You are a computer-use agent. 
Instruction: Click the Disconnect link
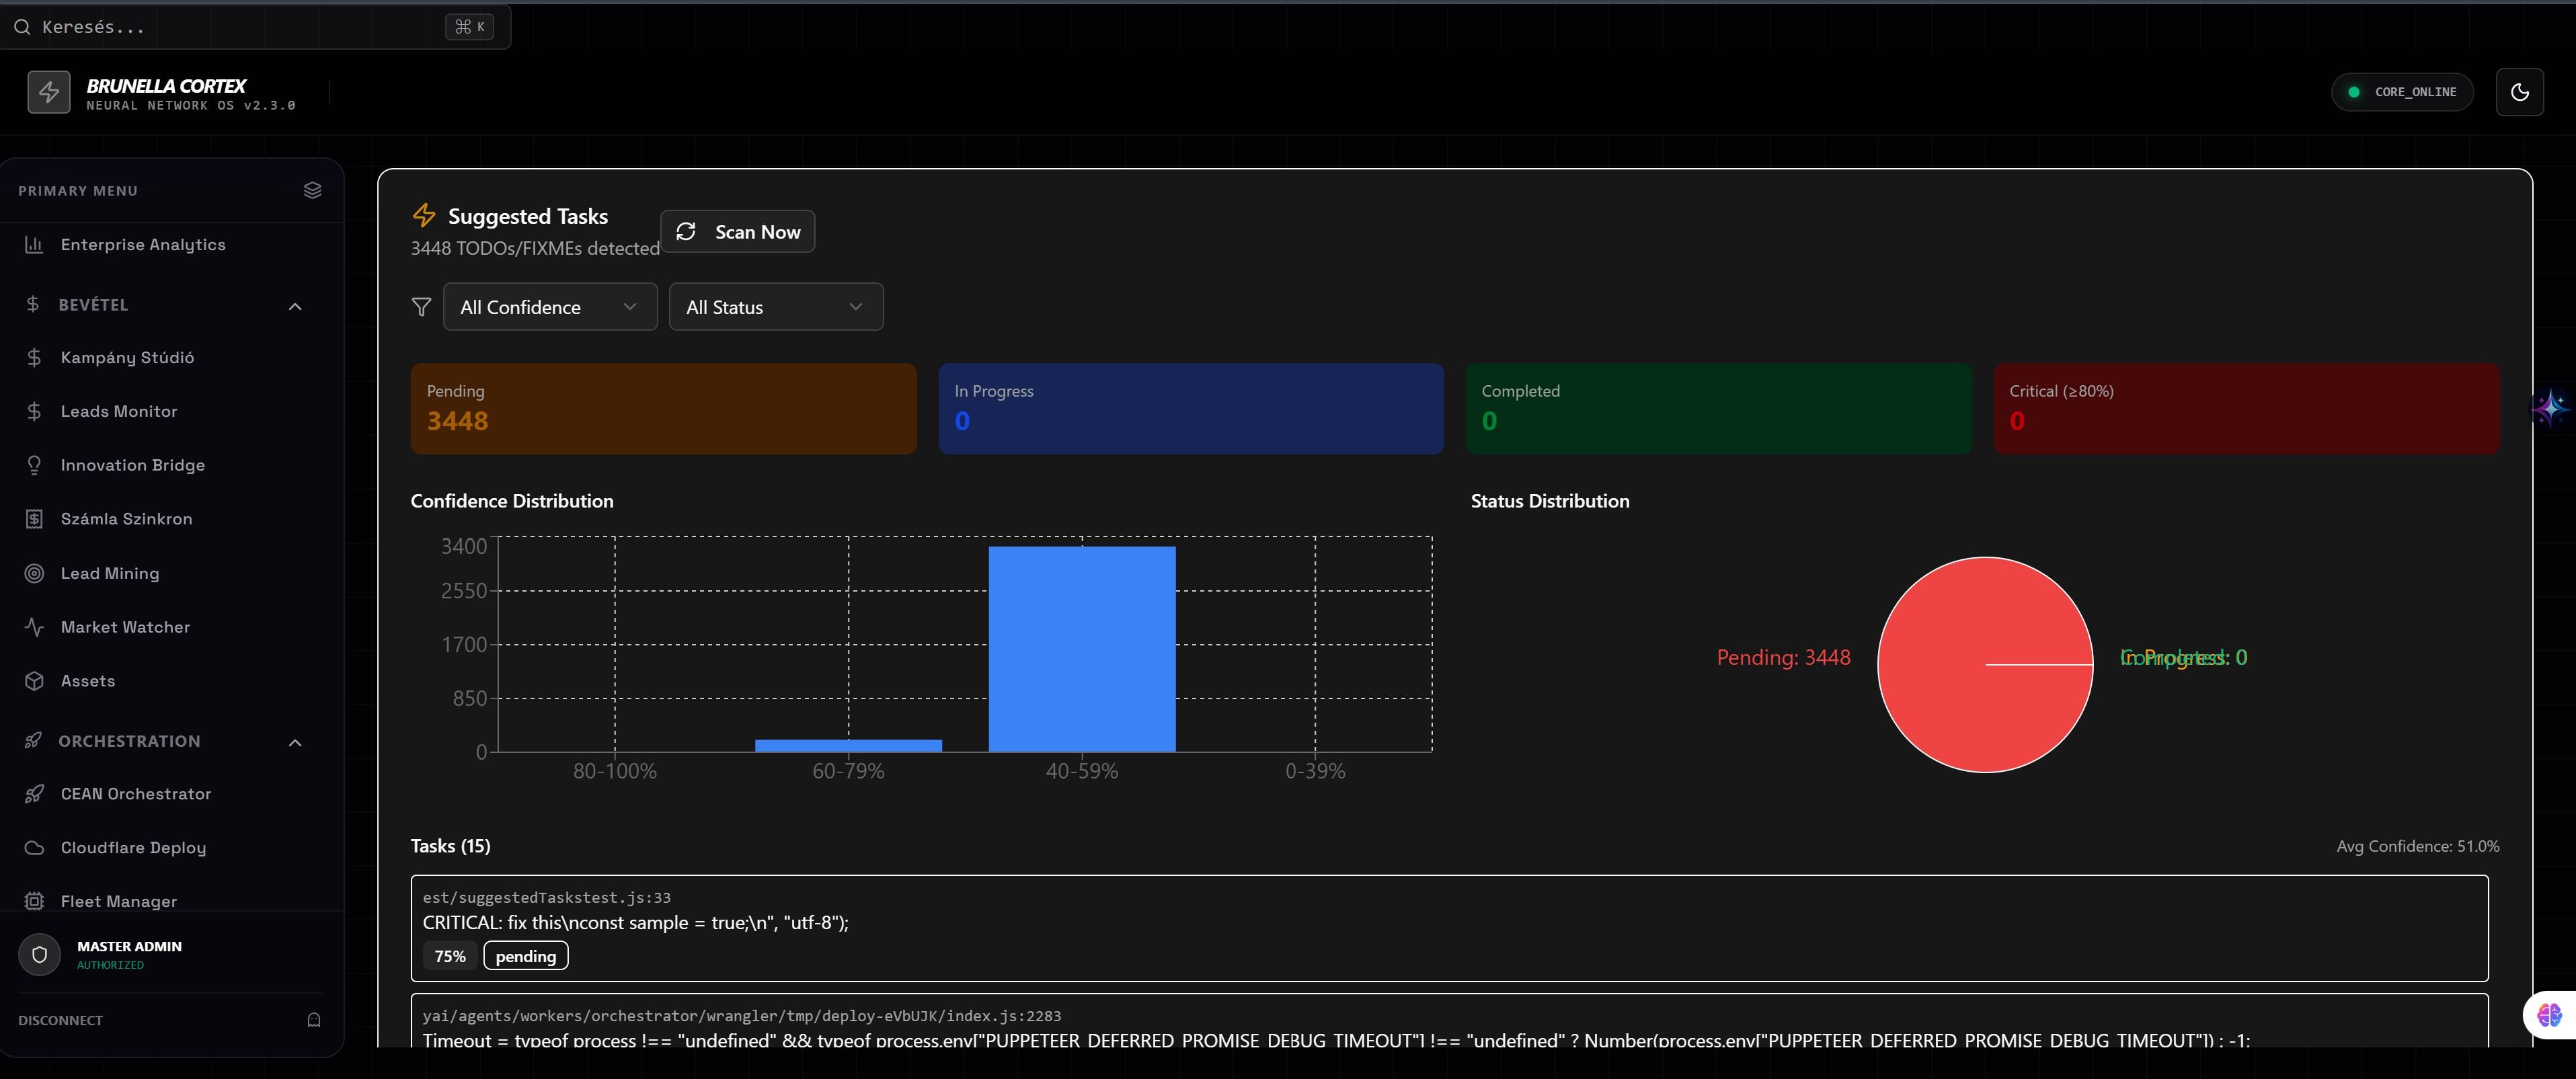tap(60, 1020)
